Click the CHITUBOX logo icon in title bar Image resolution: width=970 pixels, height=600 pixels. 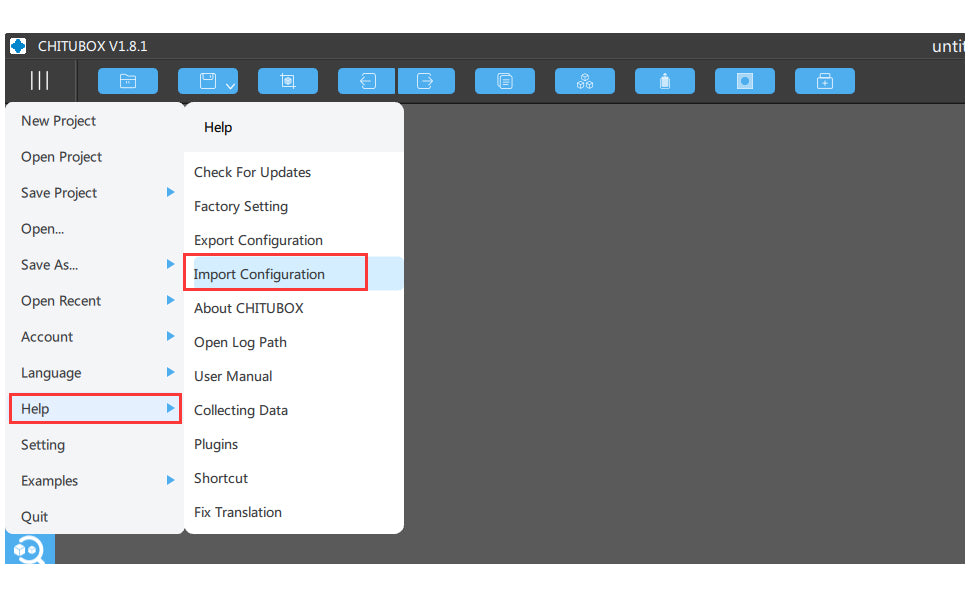pyautogui.click(x=18, y=46)
